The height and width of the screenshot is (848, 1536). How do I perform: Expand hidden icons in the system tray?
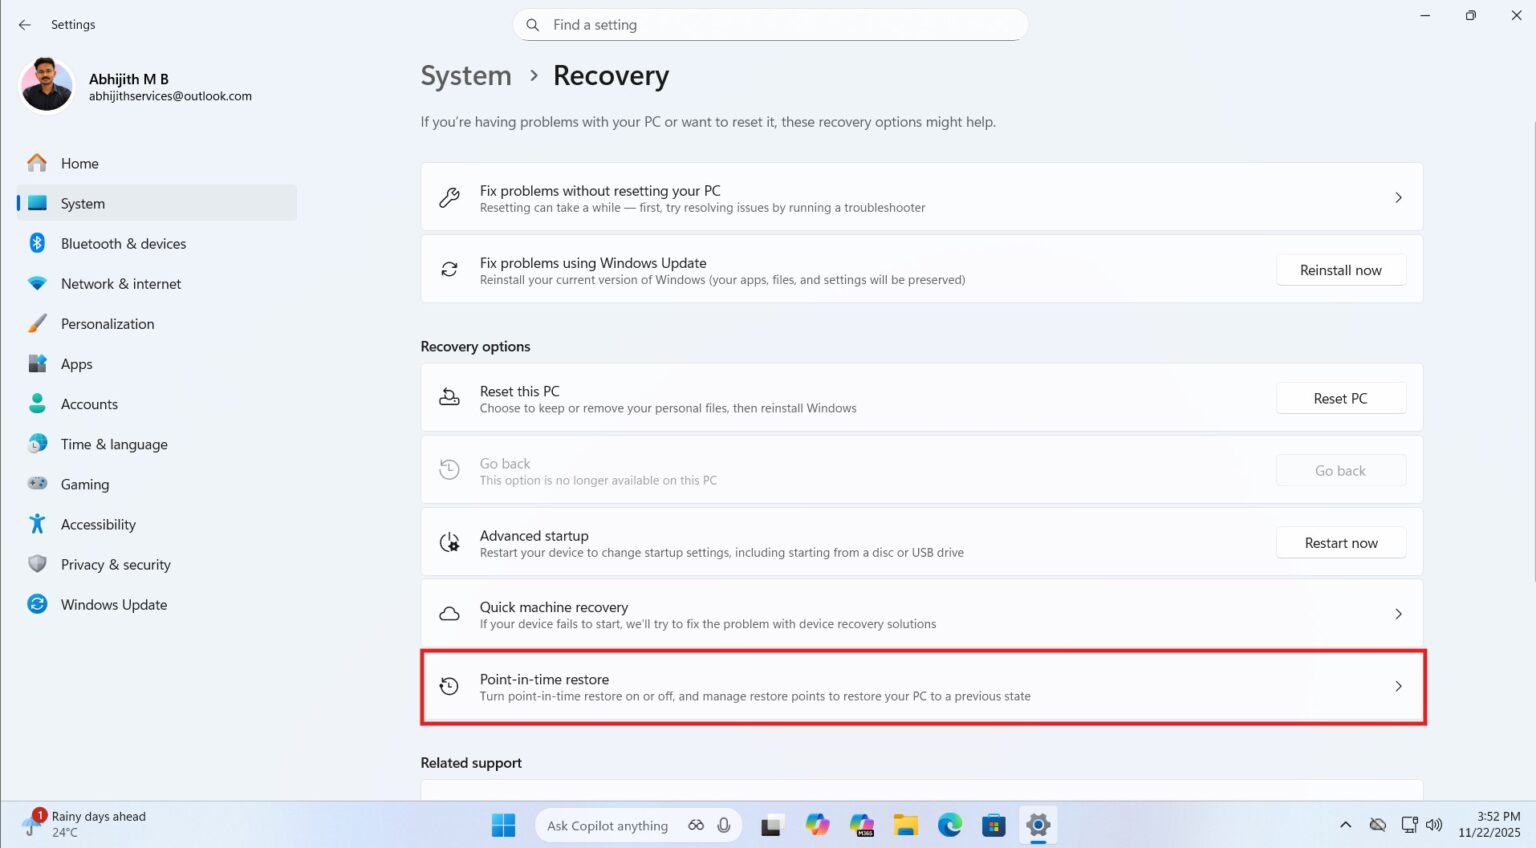pos(1345,825)
